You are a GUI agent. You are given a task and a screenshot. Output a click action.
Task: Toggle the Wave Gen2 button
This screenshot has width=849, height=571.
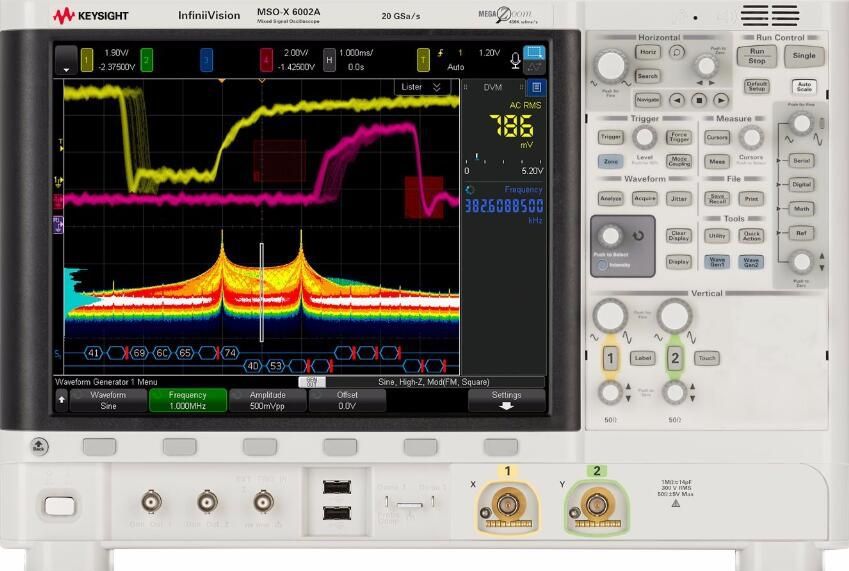click(751, 262)
